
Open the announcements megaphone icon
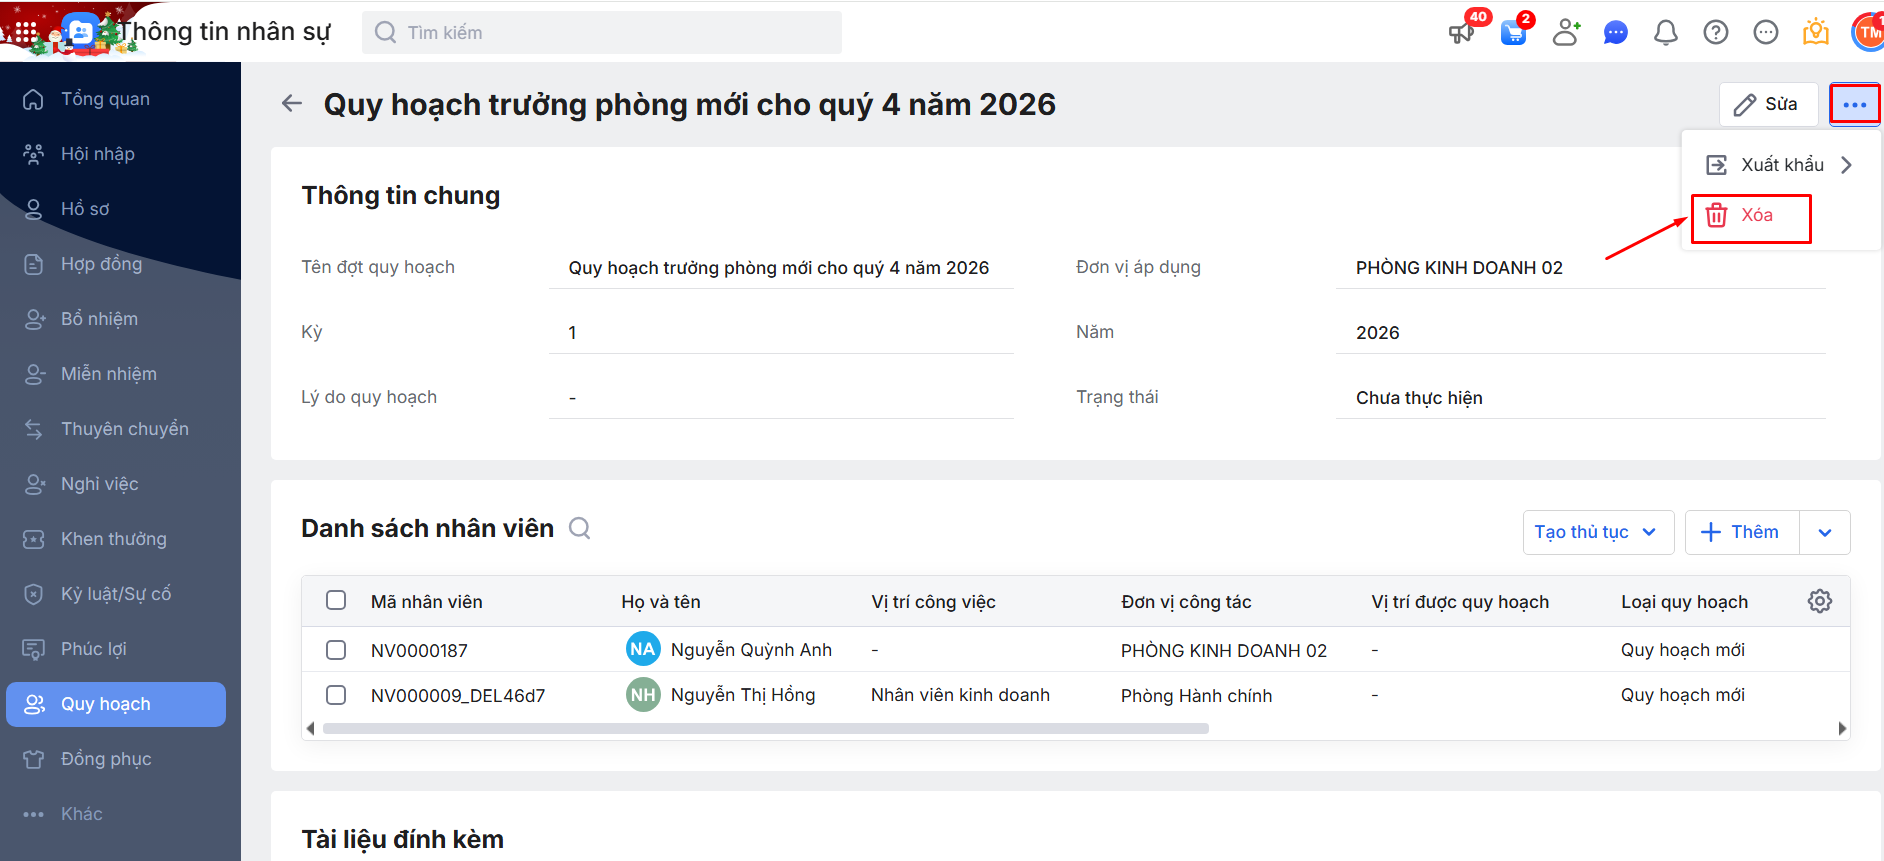(1461, 32)
